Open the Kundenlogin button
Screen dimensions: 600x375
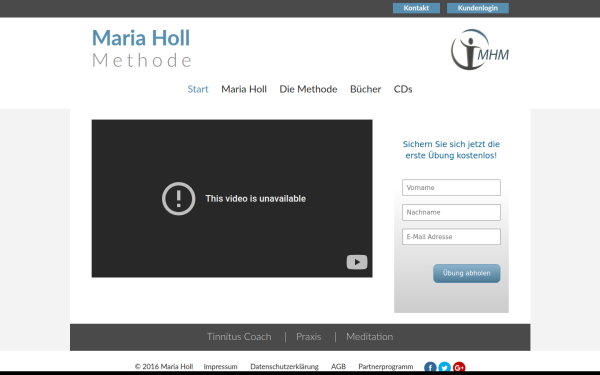coord(478,8)
